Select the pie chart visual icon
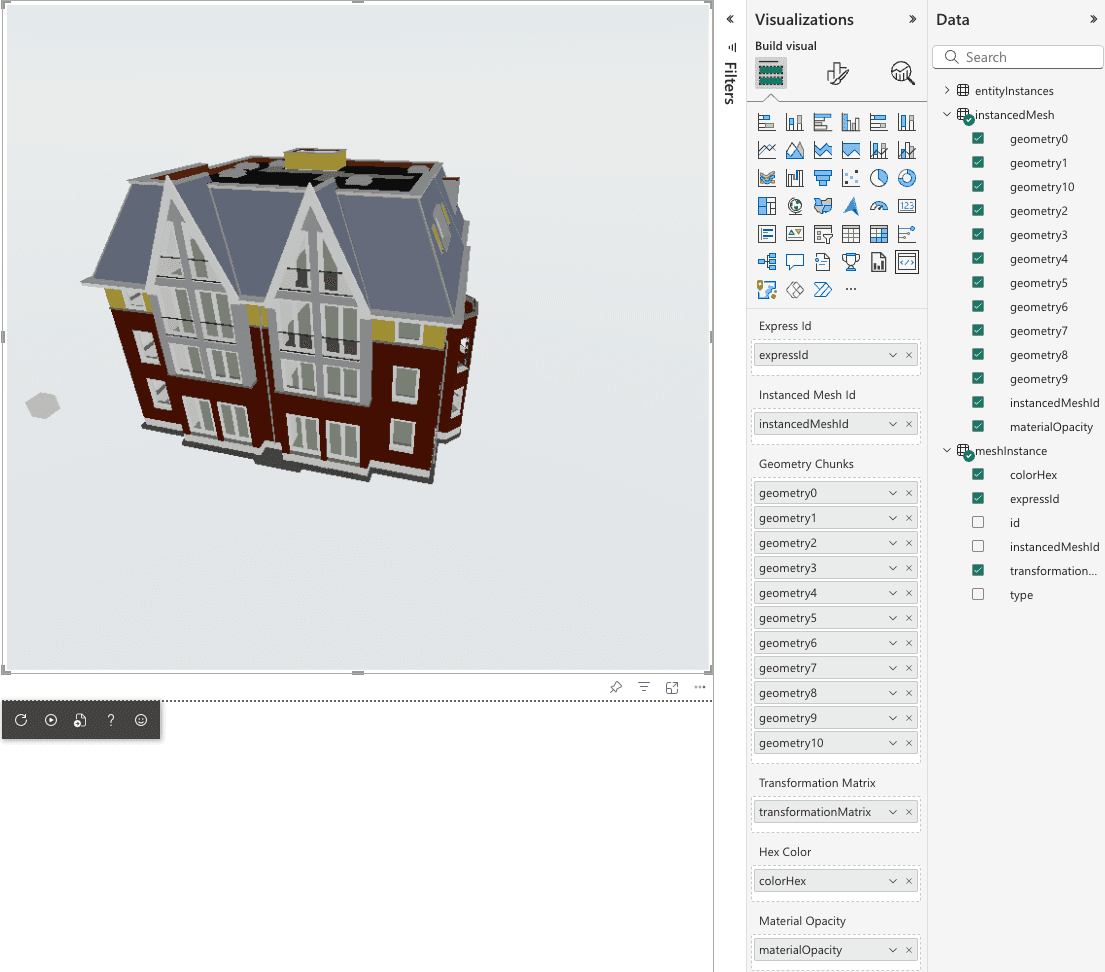 click(x=879, y=178)
